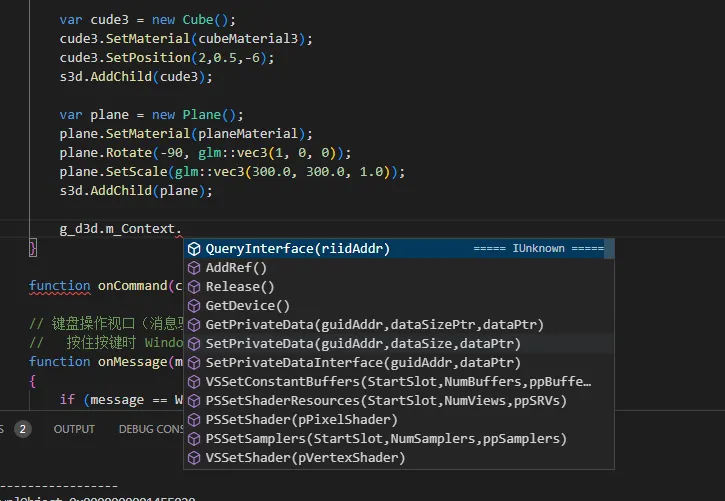Click cude3.SetMaterial(cubeMaterial3) code line
725x501 pixels.
click(186, 38)
